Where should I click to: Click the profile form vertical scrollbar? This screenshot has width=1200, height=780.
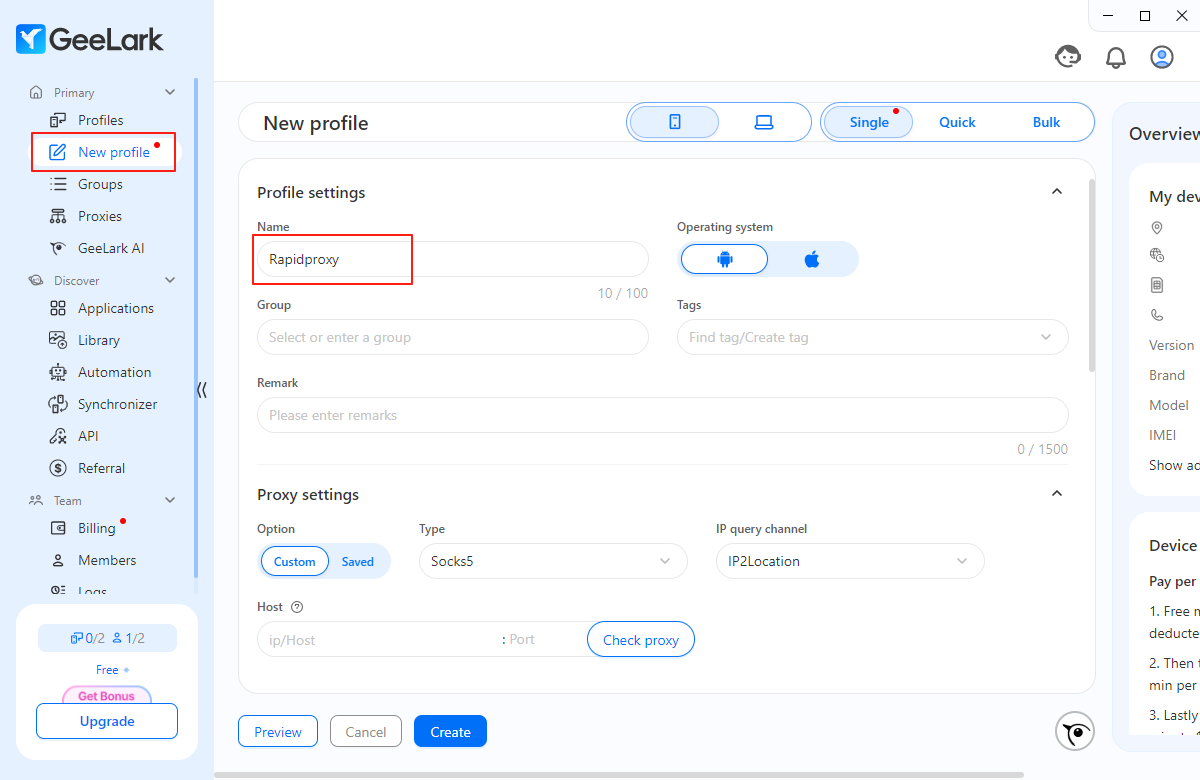coord(1092,277)
